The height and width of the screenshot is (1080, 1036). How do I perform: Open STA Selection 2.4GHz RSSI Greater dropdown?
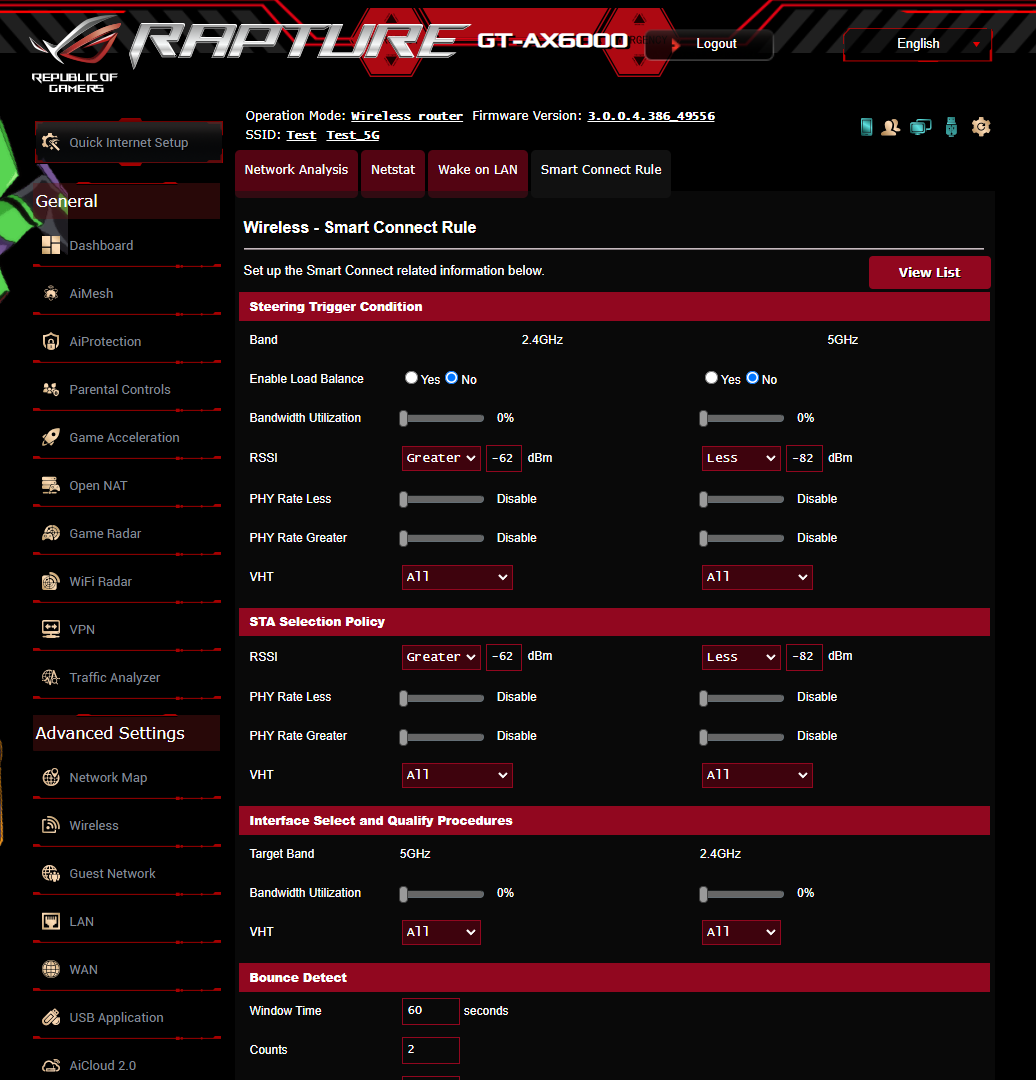[x=442, y=657]
